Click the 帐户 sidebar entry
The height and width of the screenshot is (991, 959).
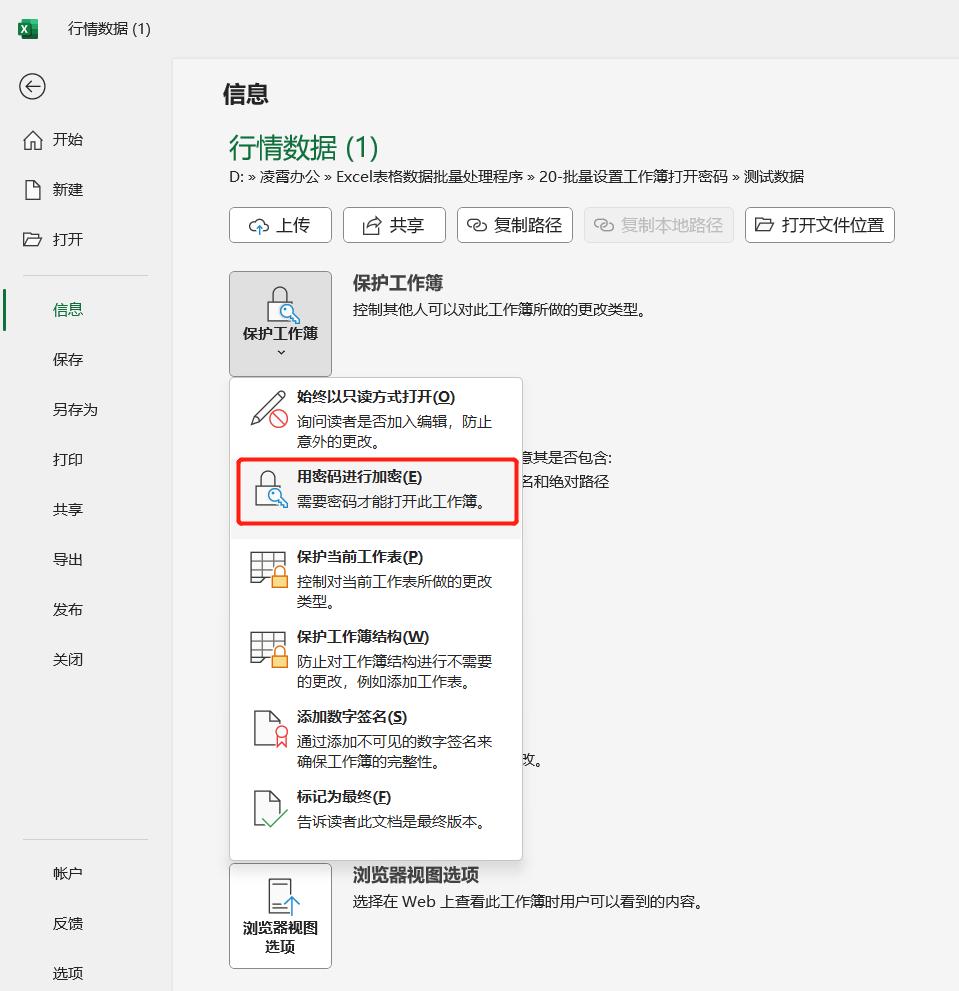pyautogui.click(x=67, y=872)
